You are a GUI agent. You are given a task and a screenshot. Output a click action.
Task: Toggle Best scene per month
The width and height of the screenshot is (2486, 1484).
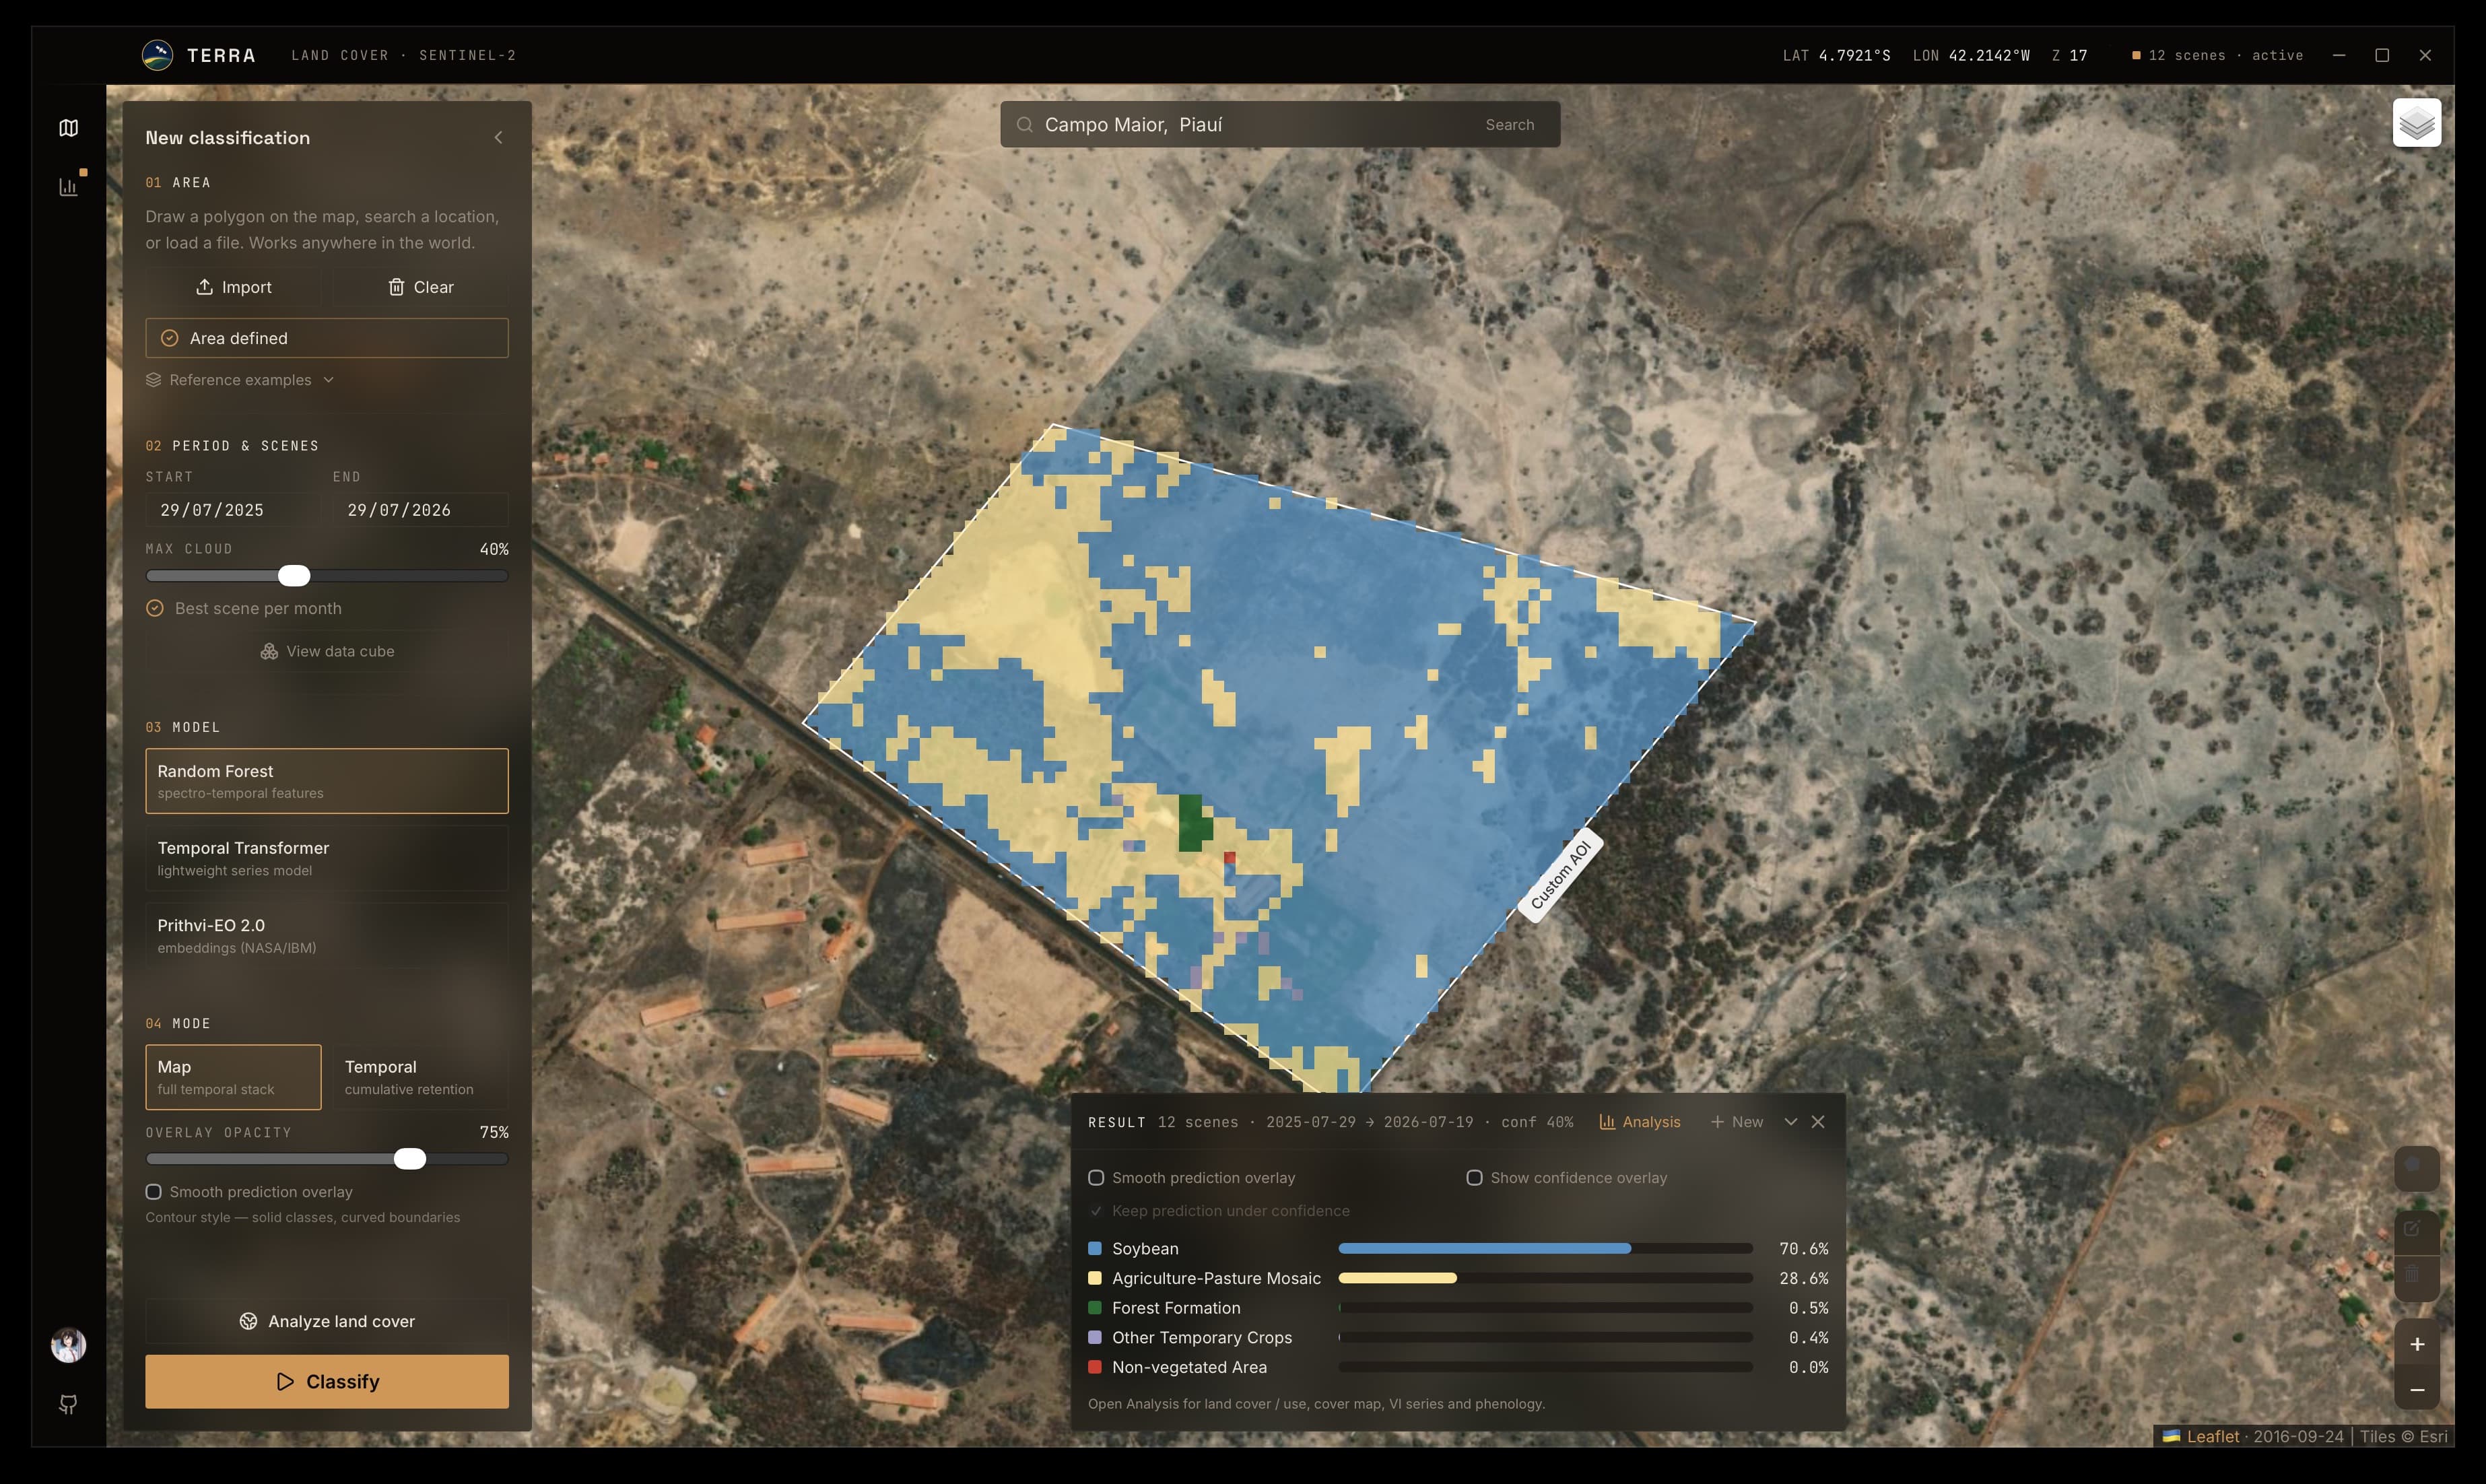pyautogui.click(x=244, y=608)
